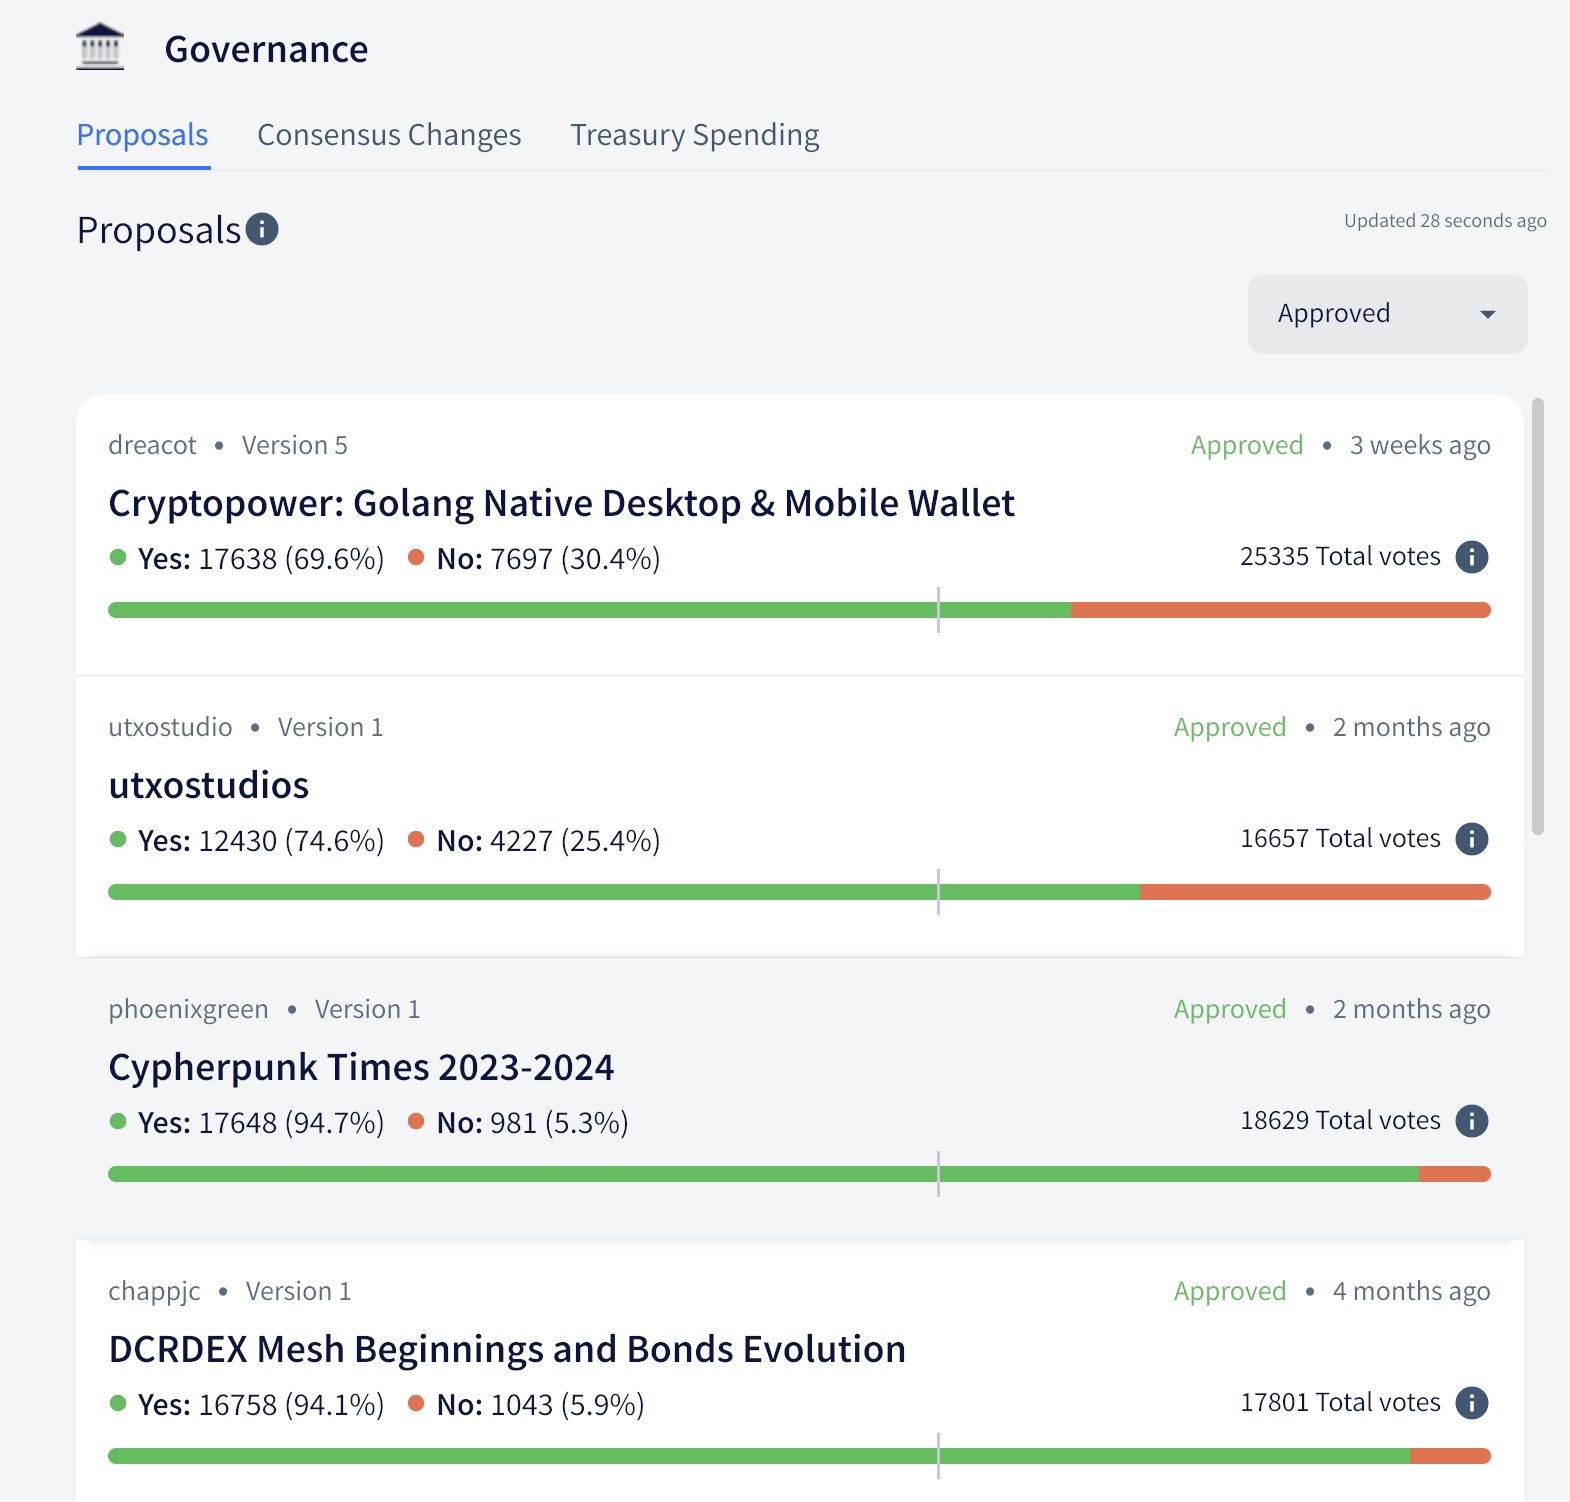Image resolution: width=1570 pixels, height=1502 pixels.
Task: Click the Cryptopower vote progress bar
Action: 799,610
